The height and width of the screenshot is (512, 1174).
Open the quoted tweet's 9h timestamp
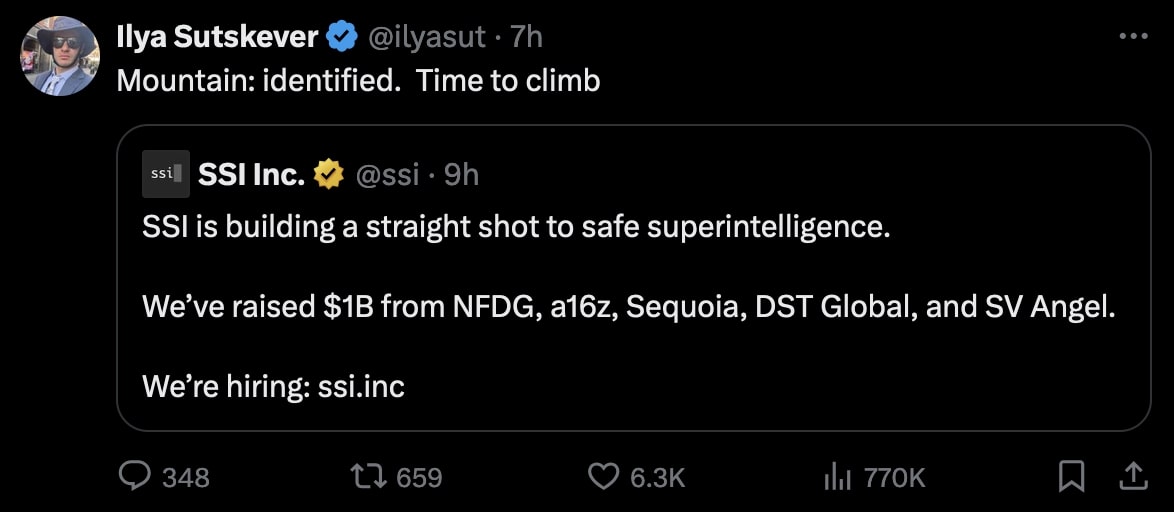tap(461, 175)
